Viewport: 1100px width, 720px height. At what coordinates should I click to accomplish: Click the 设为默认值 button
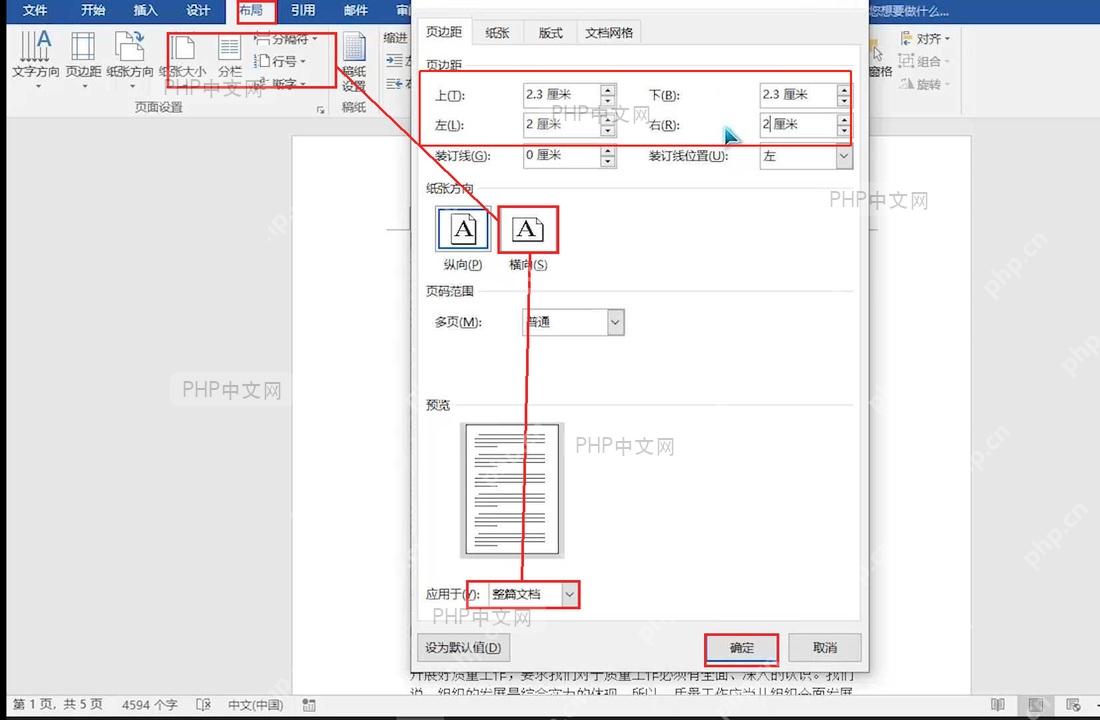(x=463, y=648)
